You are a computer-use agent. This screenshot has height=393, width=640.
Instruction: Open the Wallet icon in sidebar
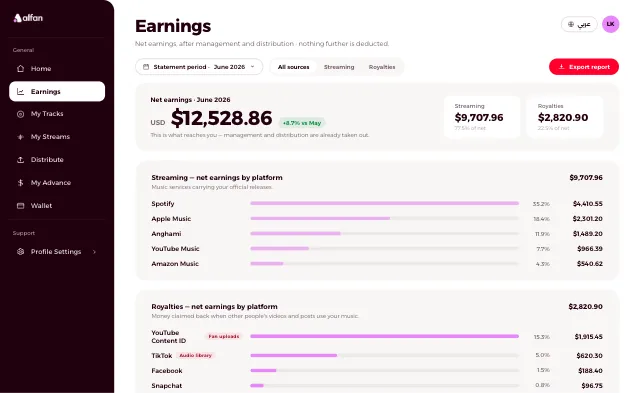coord(20,205)
